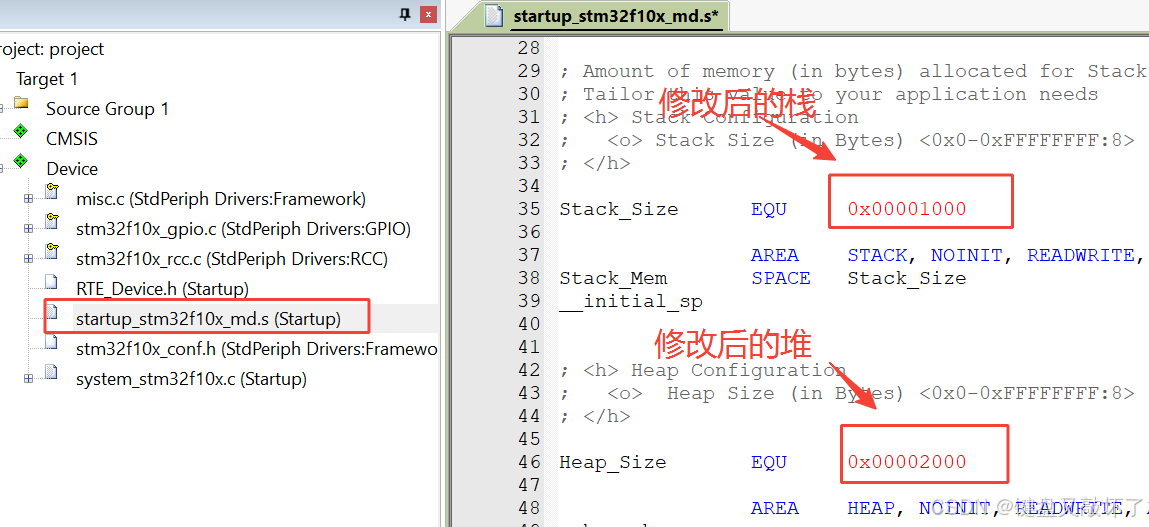
Task: Click STACK keyword on line 37
Action: pos(877,255)
